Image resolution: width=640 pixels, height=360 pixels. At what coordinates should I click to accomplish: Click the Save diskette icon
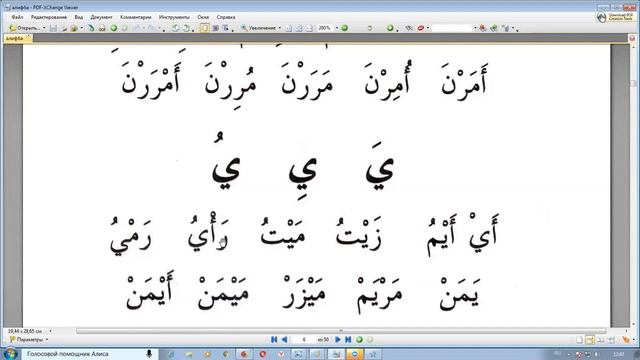[53, 28]
